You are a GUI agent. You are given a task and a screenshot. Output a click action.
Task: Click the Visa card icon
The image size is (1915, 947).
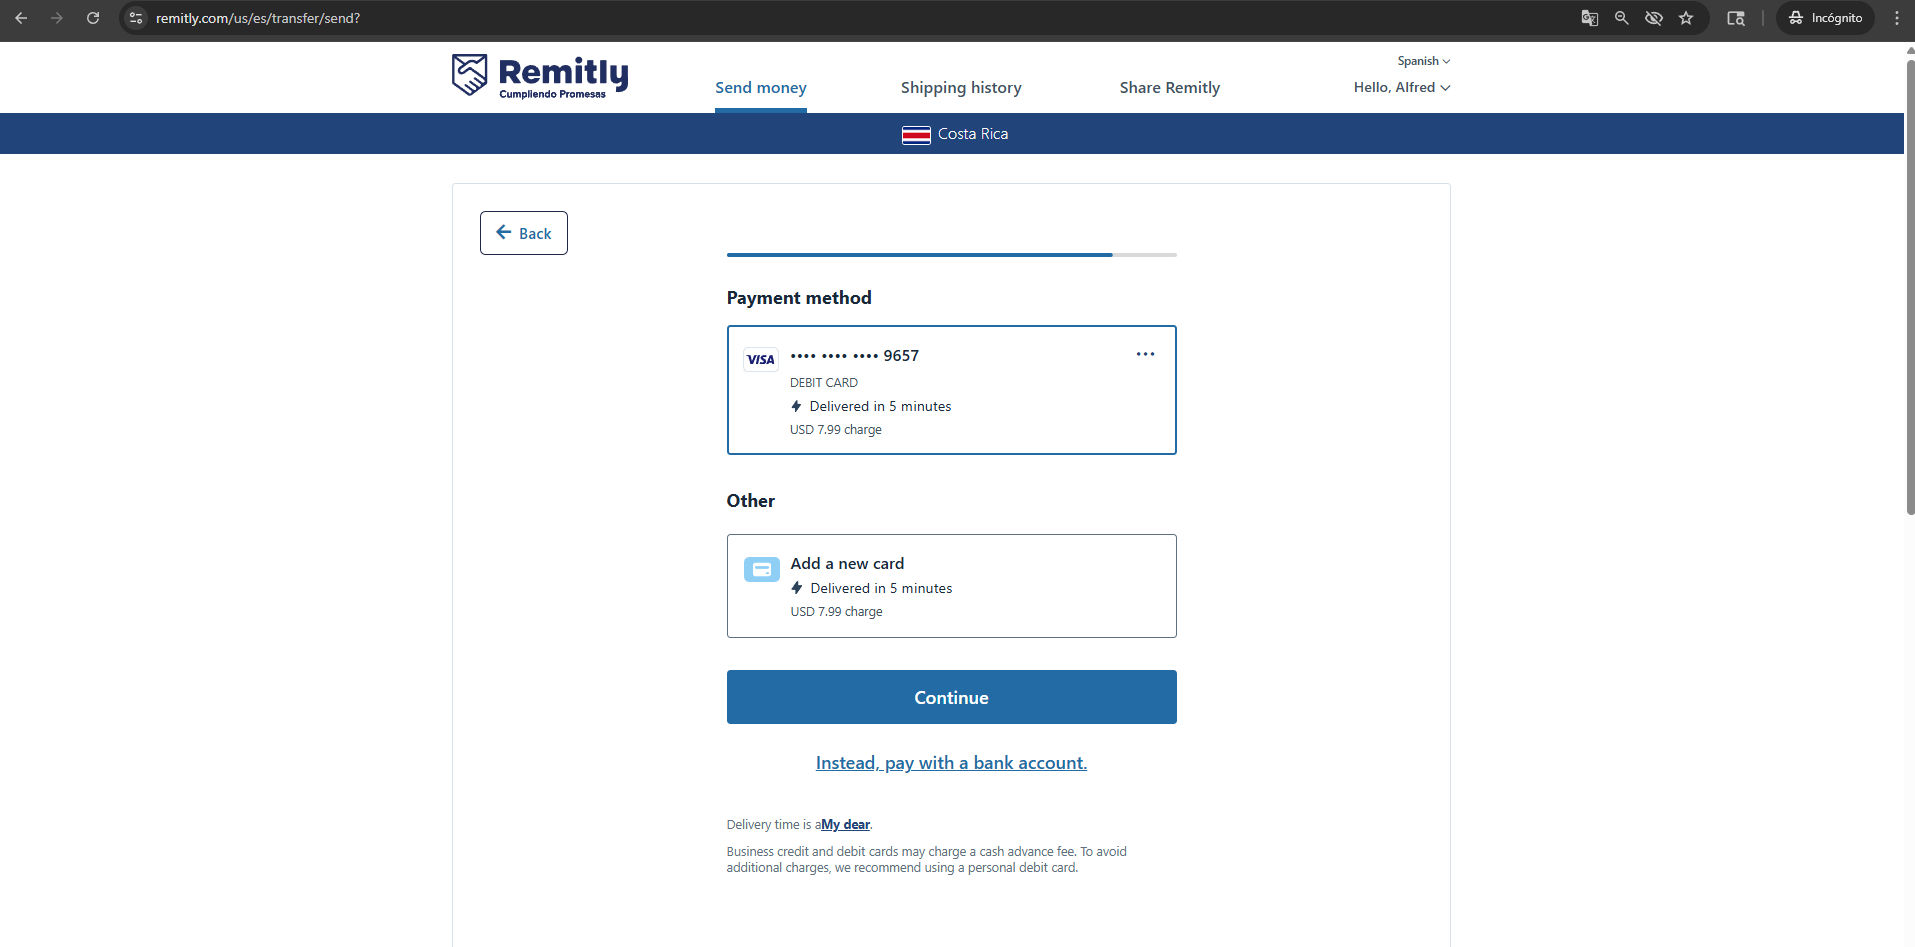pyautogui.click(x=760, y=360)
